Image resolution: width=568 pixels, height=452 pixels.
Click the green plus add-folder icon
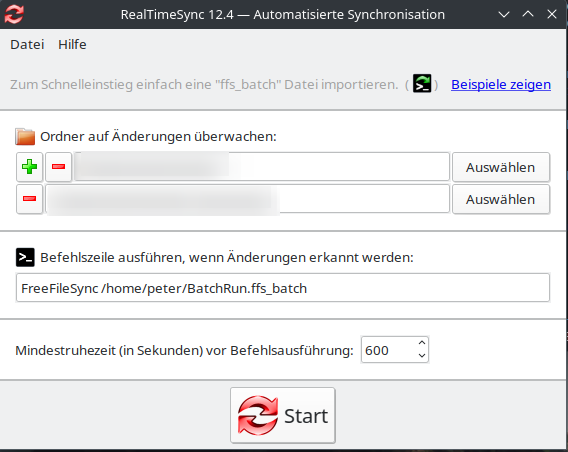click(29, 167)
